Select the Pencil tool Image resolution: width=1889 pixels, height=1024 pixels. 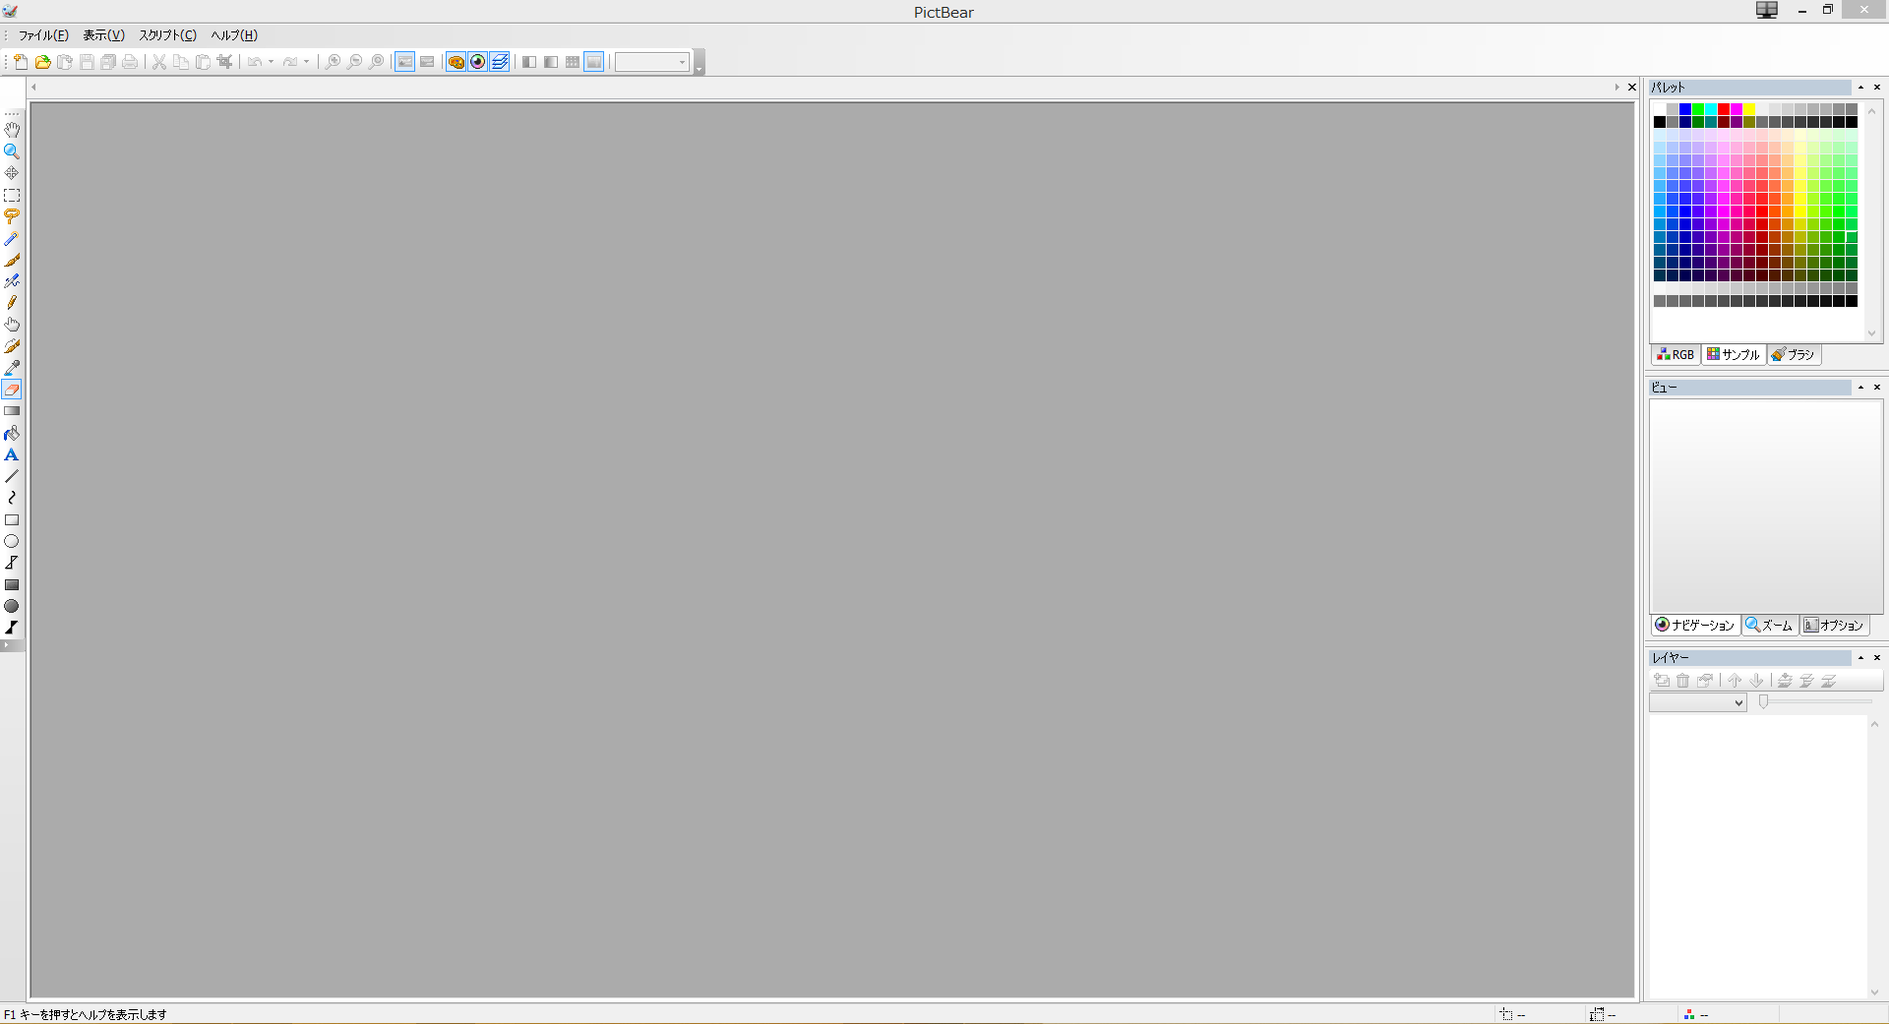[12, 303]
